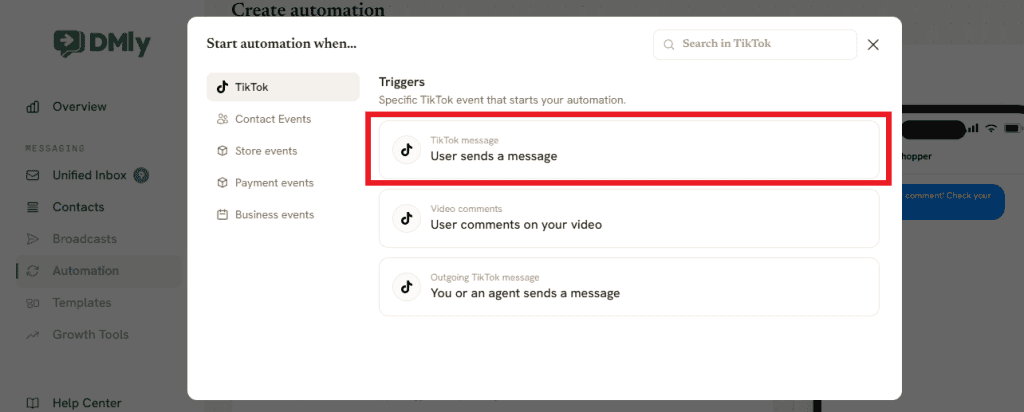Click the people icon next to Contact Events
The height and width of the screenshot is (412, 1024).
222,119
